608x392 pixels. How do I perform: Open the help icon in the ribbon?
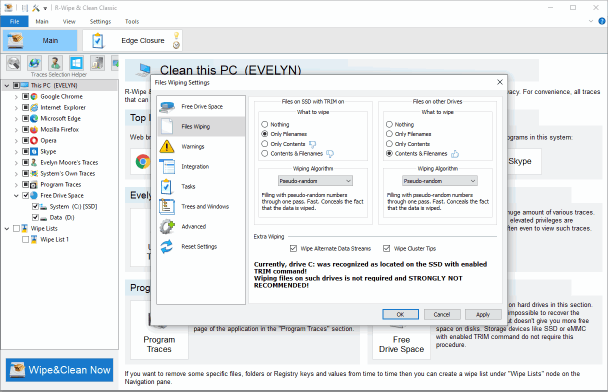pos(602,21)
